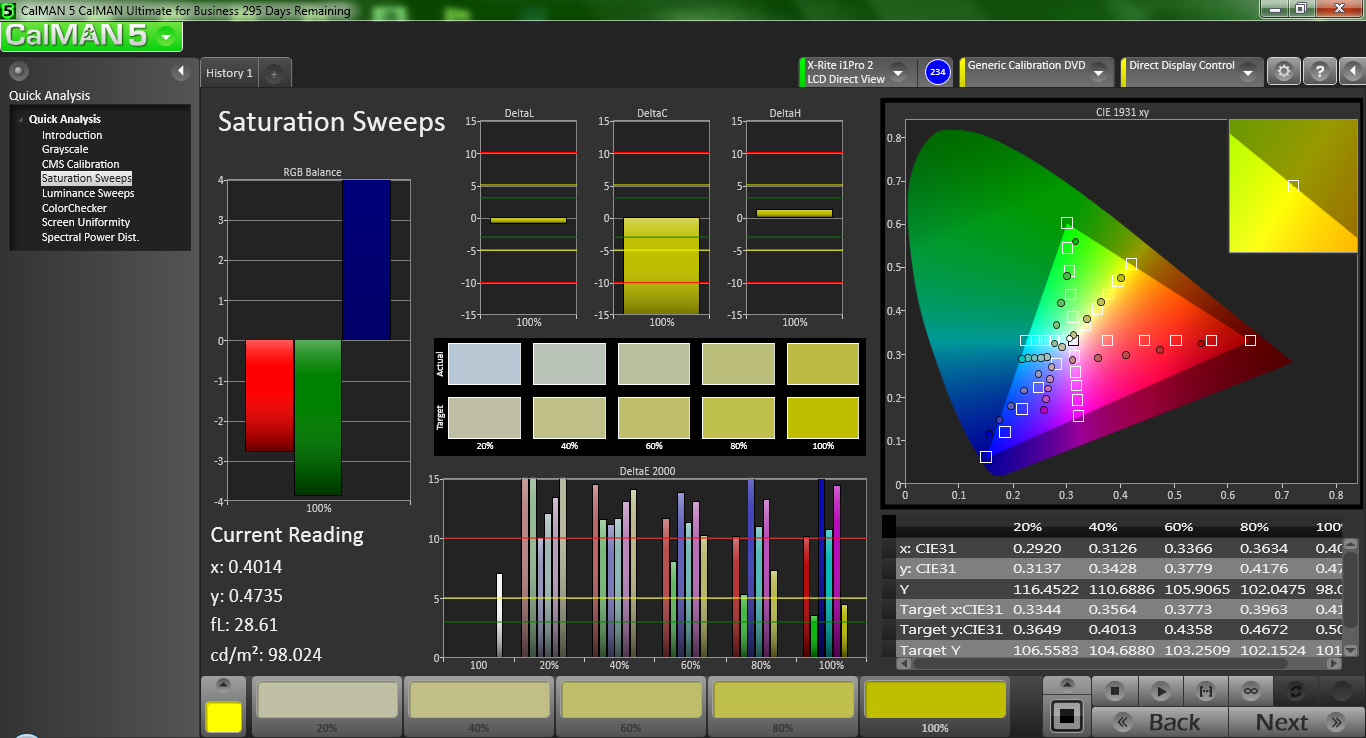The image size is (1366, 738).
Task: Switch to the History 1 tab
Action: 229,73
